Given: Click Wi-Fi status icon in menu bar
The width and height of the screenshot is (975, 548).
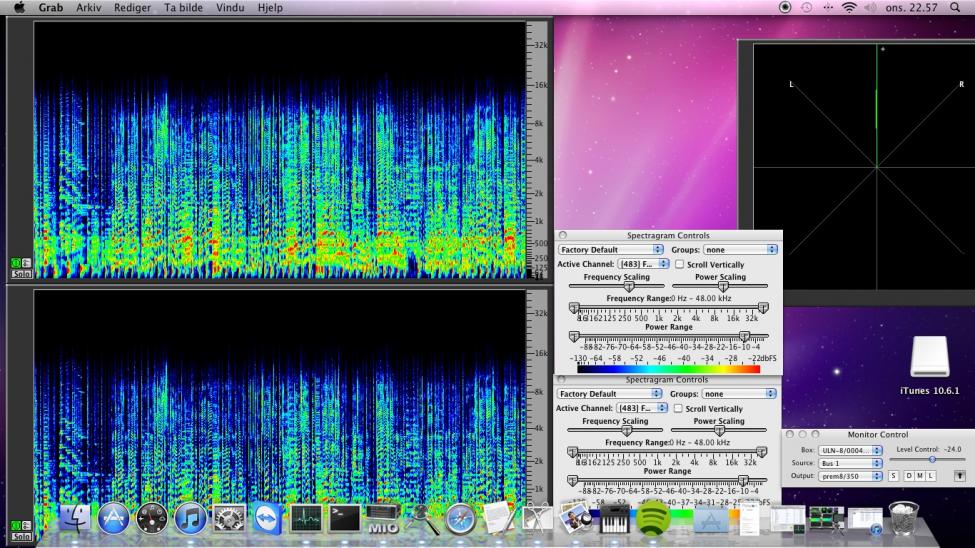Looking at the screenshot, I should tap(849, 7).
